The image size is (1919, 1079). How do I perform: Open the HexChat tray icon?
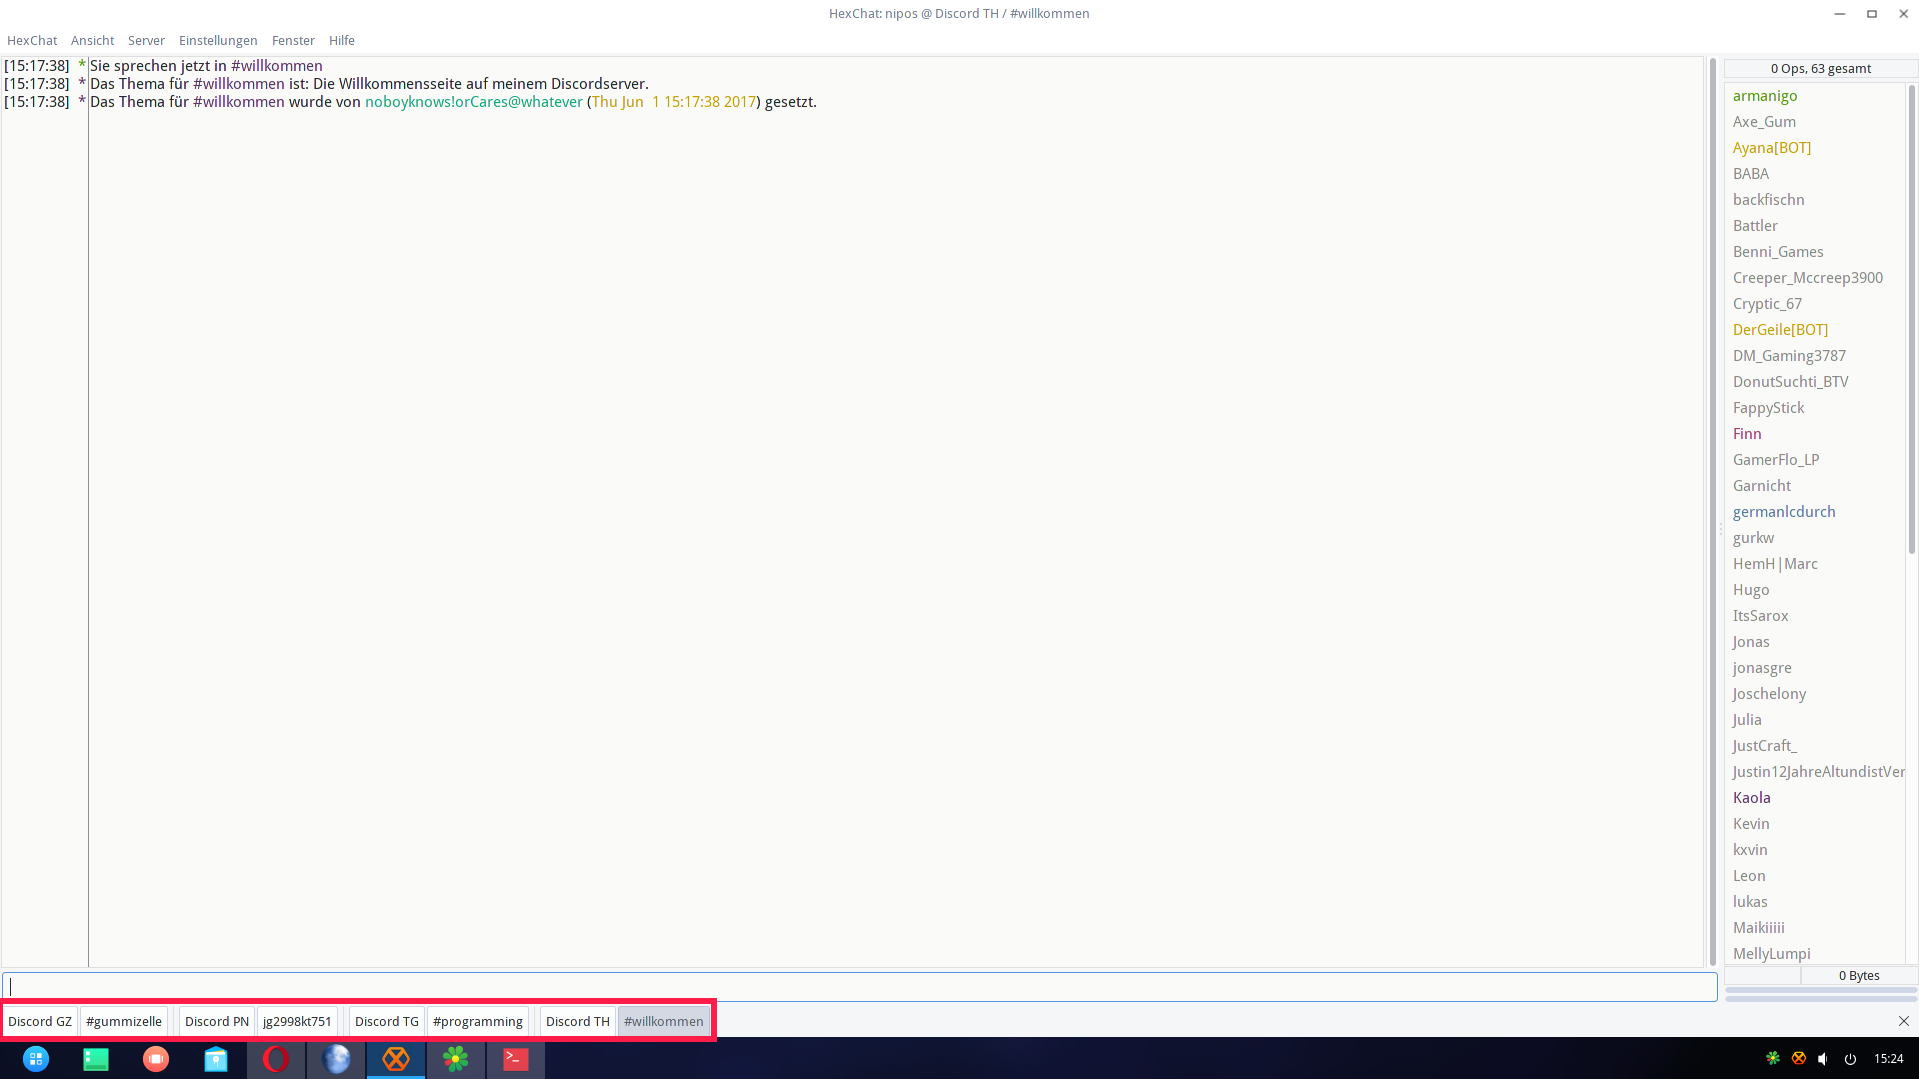tap(1798, 1058)
